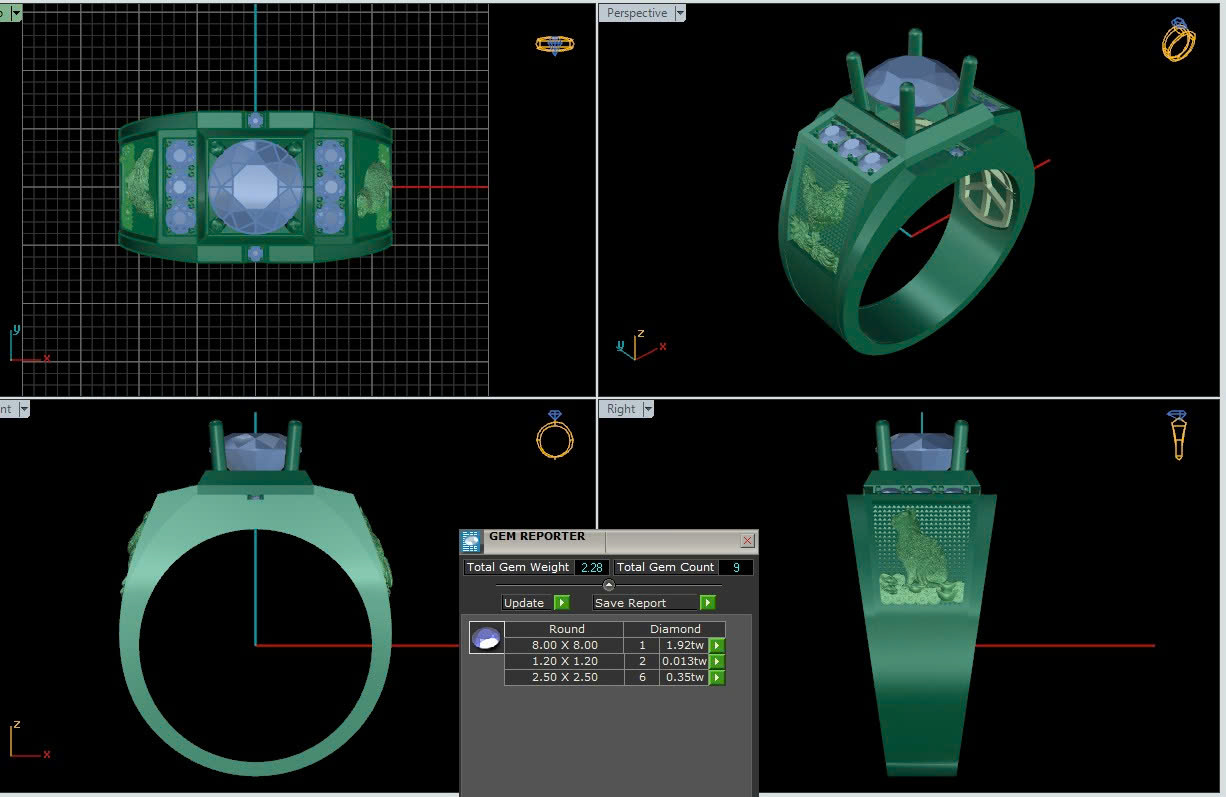The width and height of the screenshot is (1226, 797).
Task: Collapse the Gem Reporter section with the round arrow
Action: click(x=608, y=585)
